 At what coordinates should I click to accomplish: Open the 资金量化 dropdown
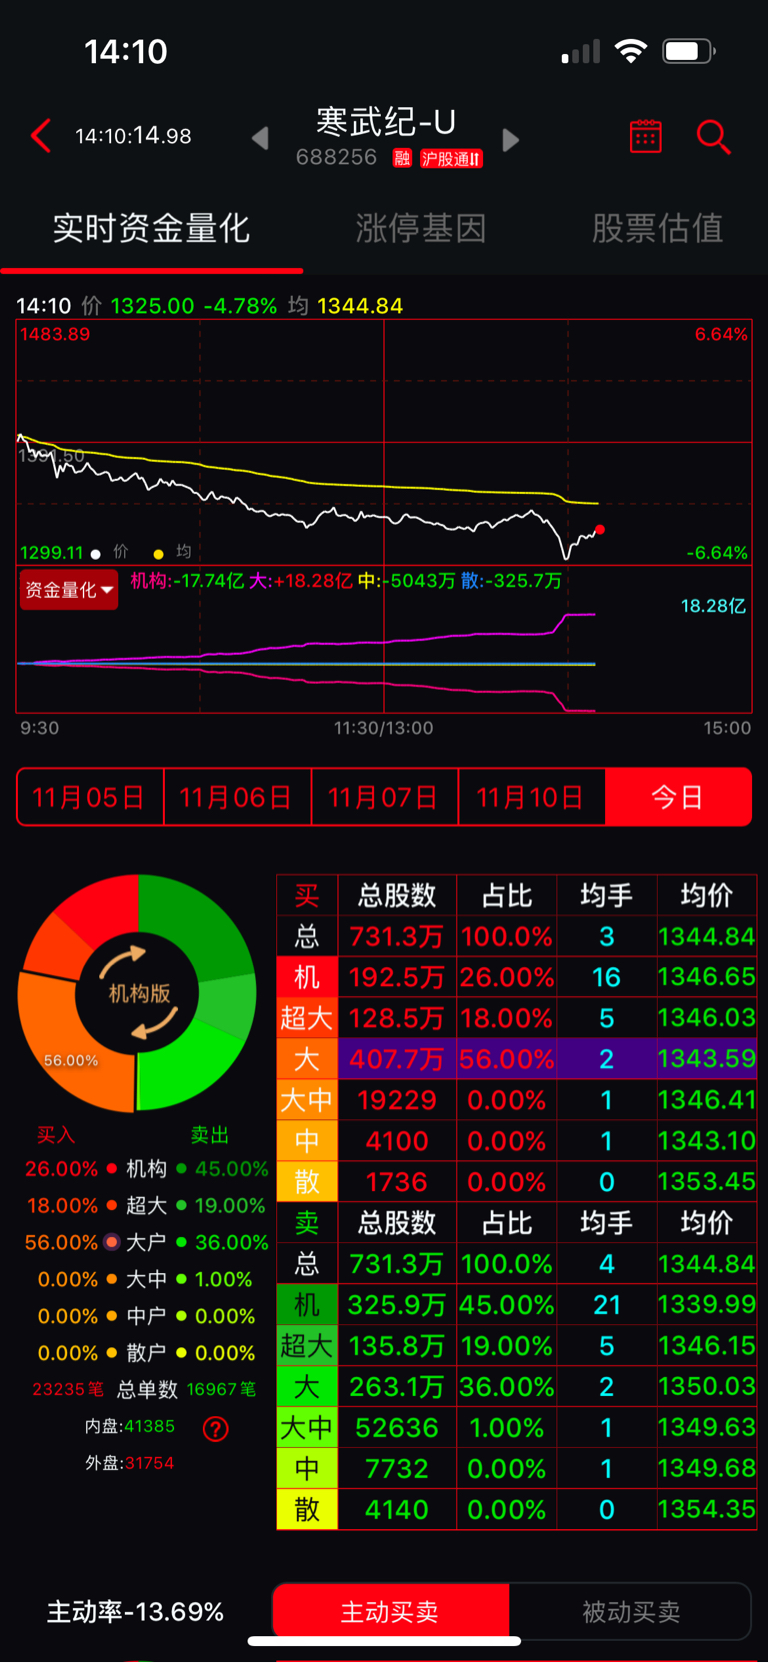tap(69, 590)
